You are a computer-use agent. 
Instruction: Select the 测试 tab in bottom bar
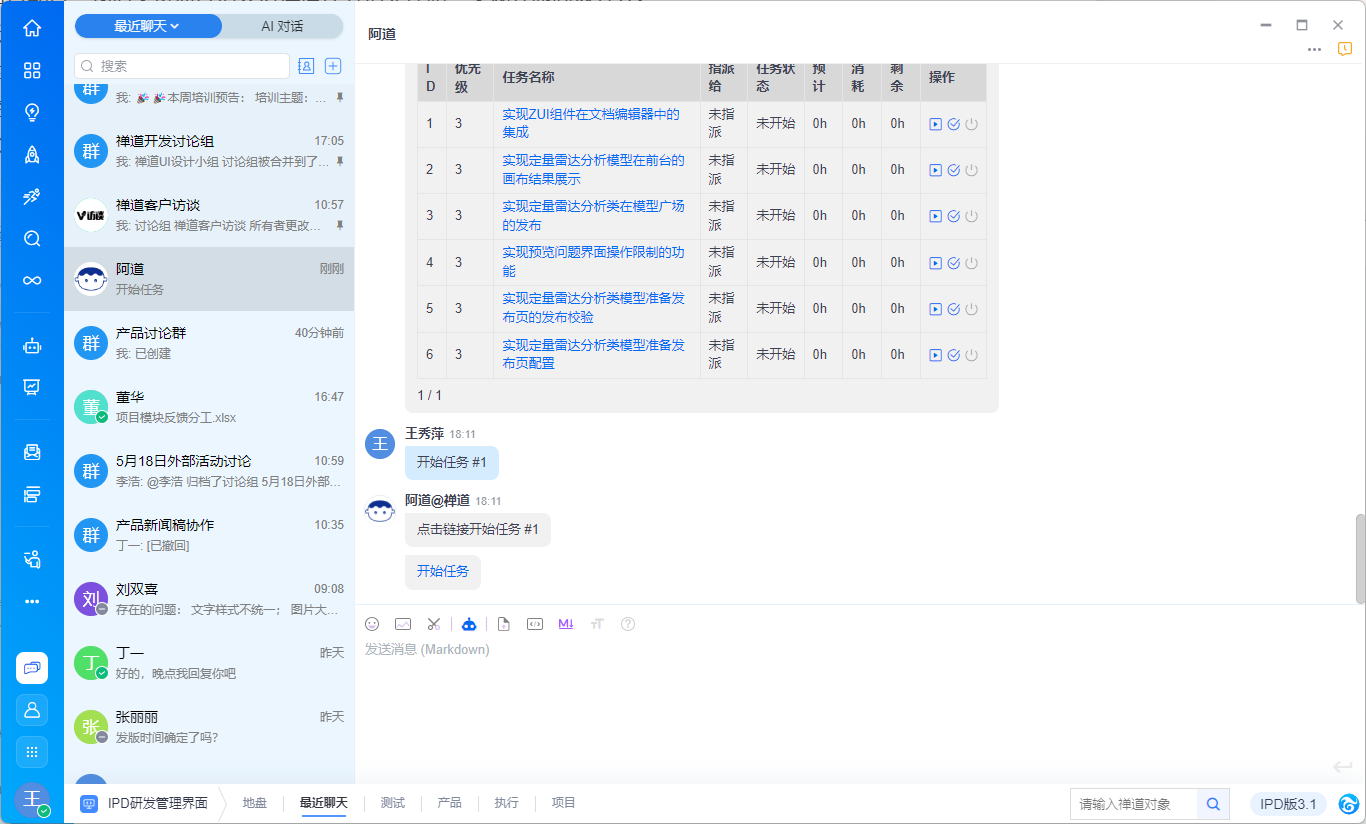(x=393, y=803)
